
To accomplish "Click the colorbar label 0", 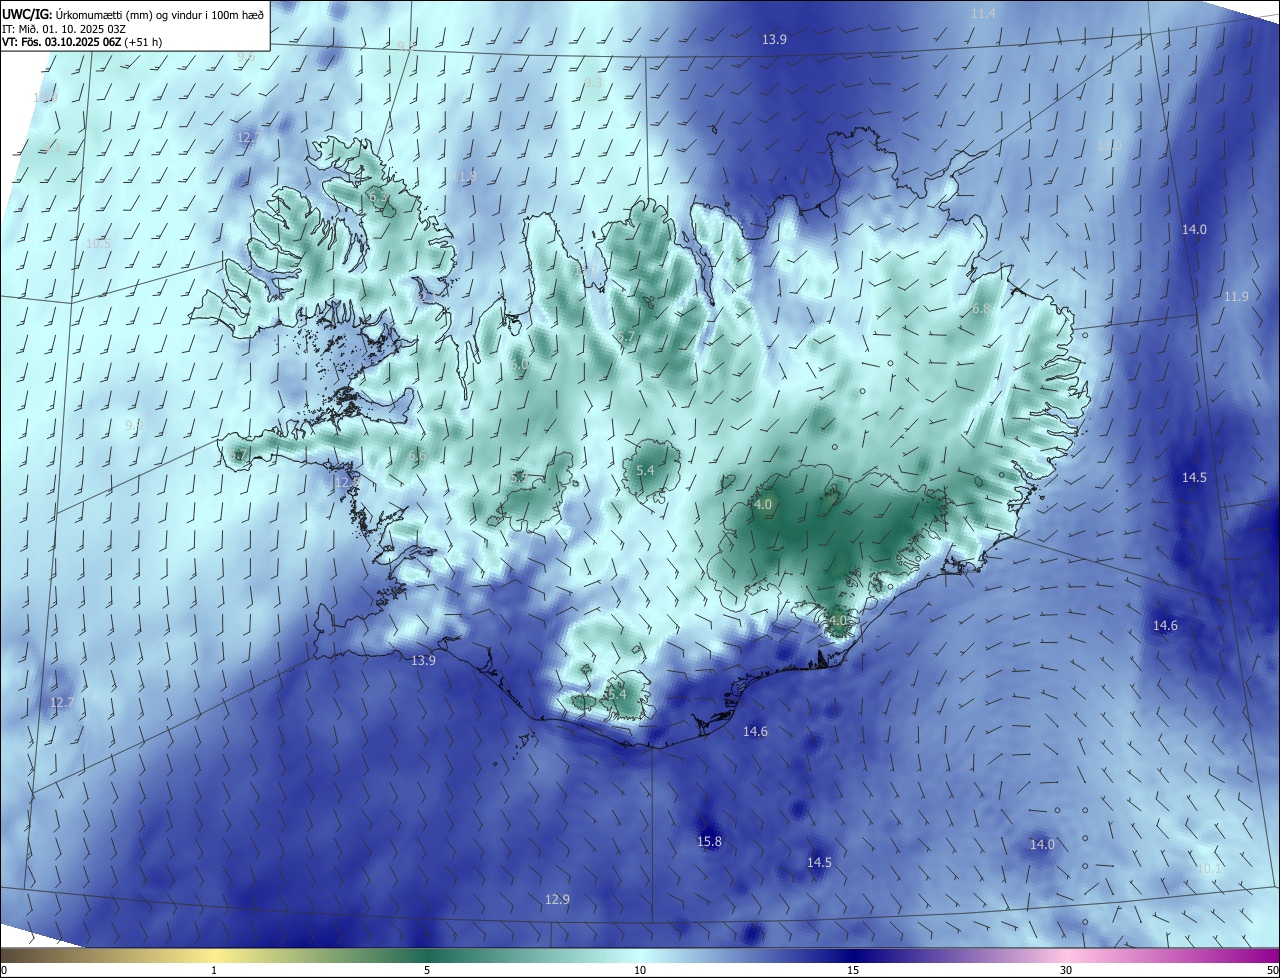I will point(3,970).
